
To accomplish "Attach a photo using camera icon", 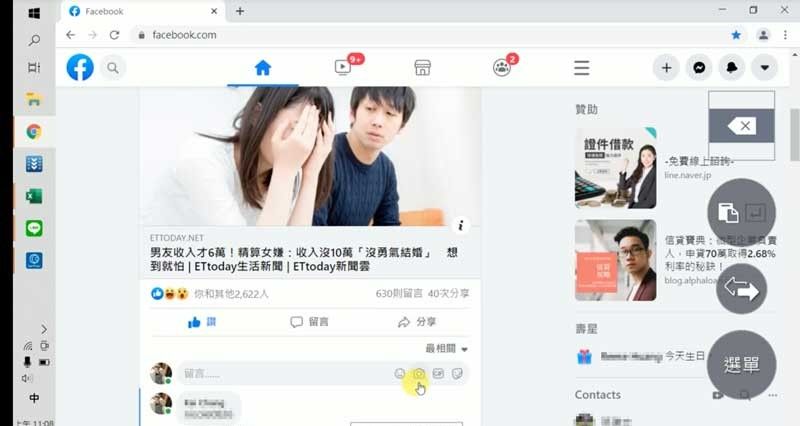I will point(420,374).
